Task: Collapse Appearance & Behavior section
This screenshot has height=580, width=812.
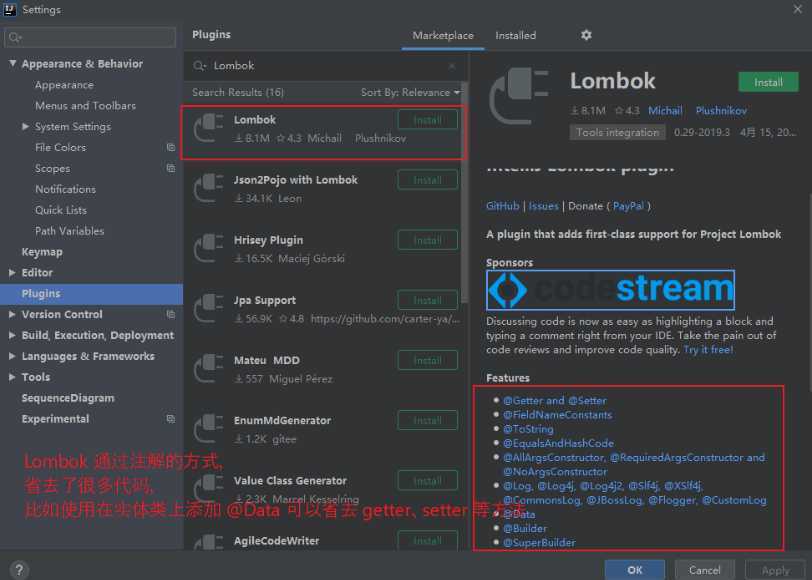Action: click(12, 63)
